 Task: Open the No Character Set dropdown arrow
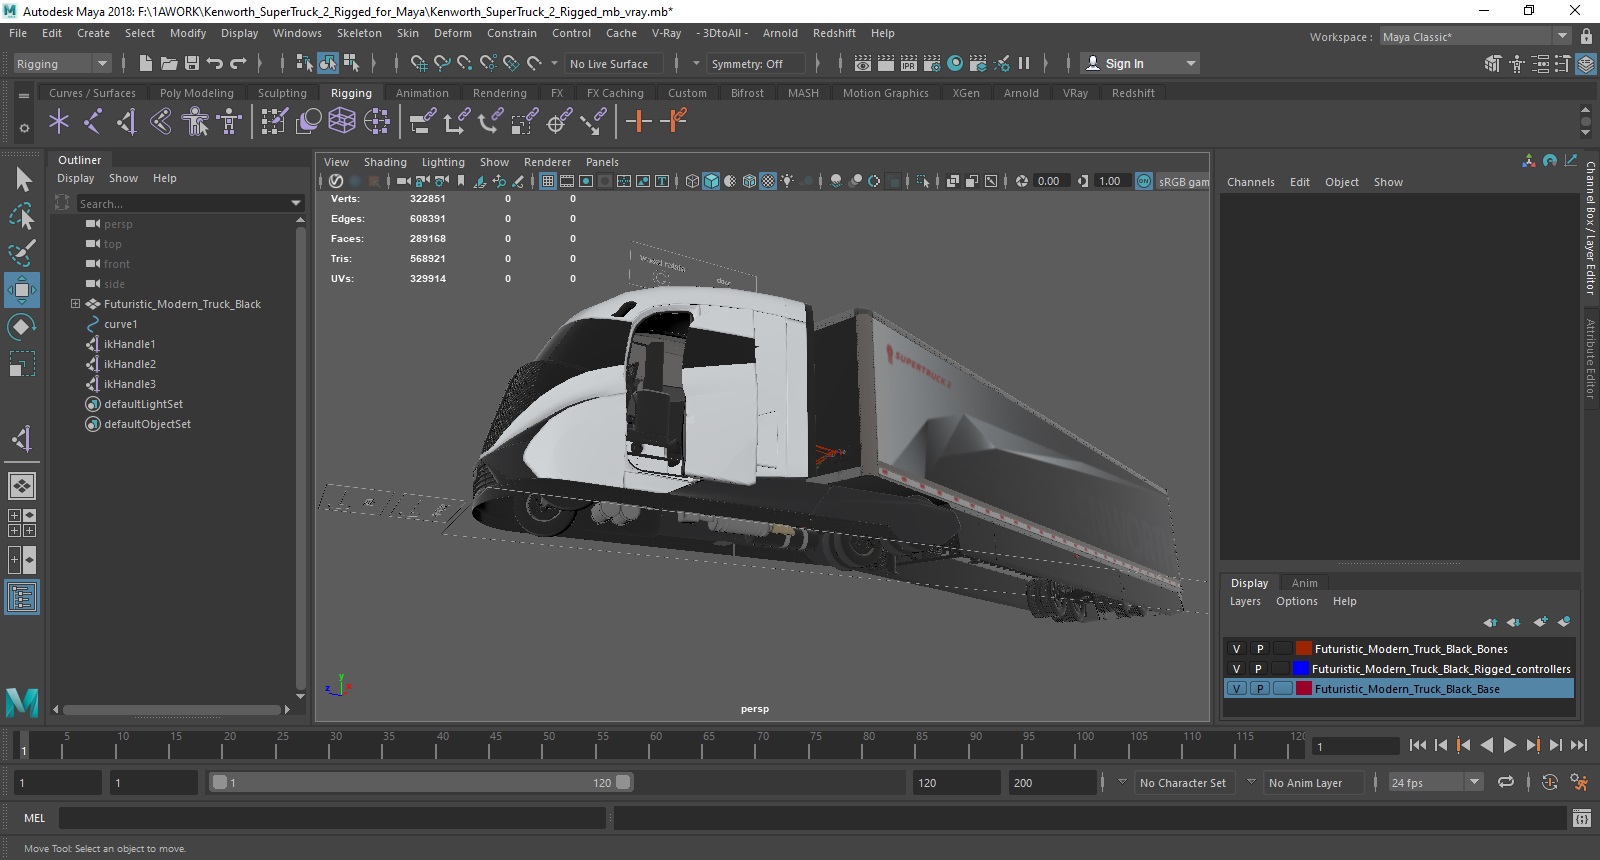pos(1122,782)
